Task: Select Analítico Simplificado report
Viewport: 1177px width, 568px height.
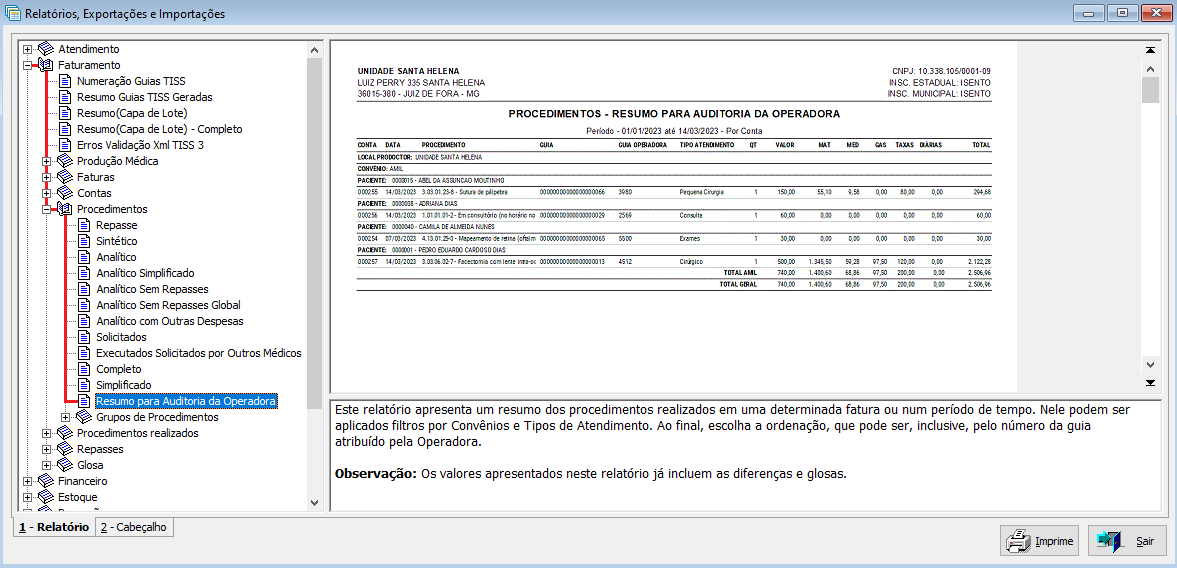Action: pos(145,273)
